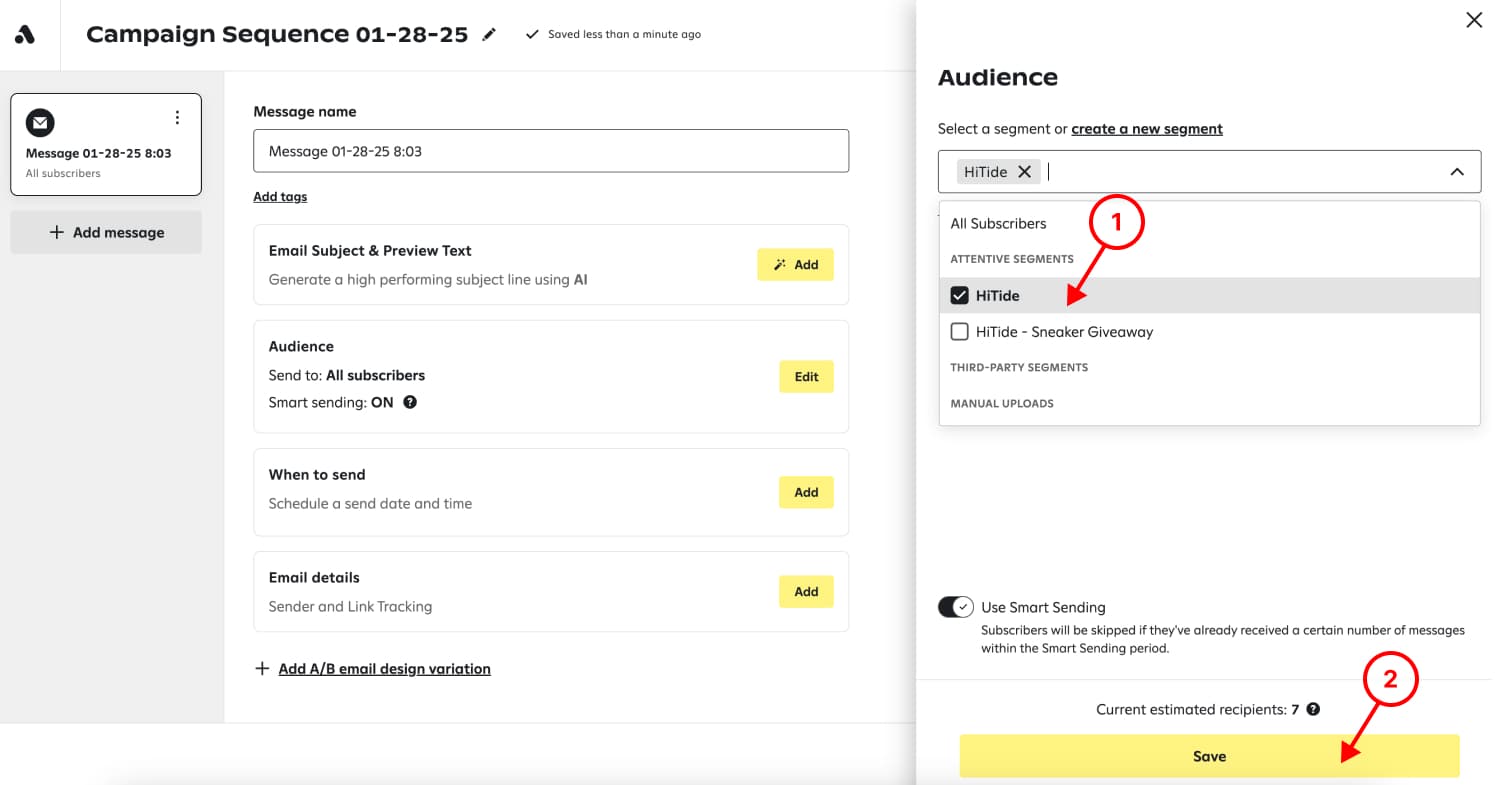1495x785 pixels.
Task: Click Add message button in sidebar
Action: pyautogui.click(x=106, y=232)
